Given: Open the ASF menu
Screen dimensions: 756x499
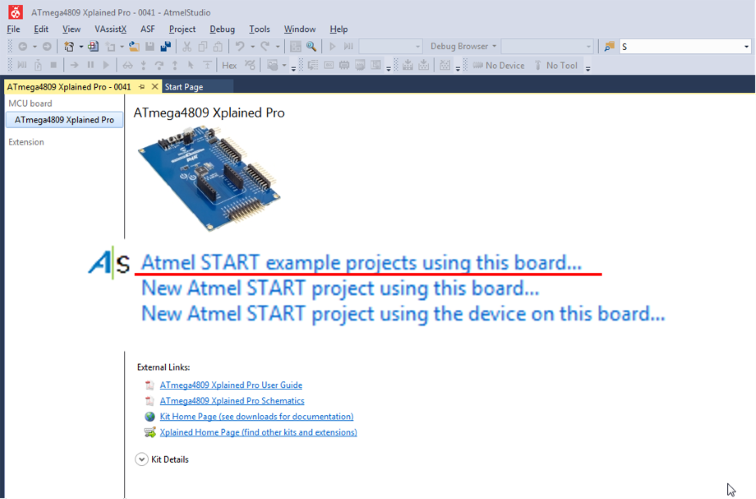Looking at the screenshot, I should tap(148, 29).
